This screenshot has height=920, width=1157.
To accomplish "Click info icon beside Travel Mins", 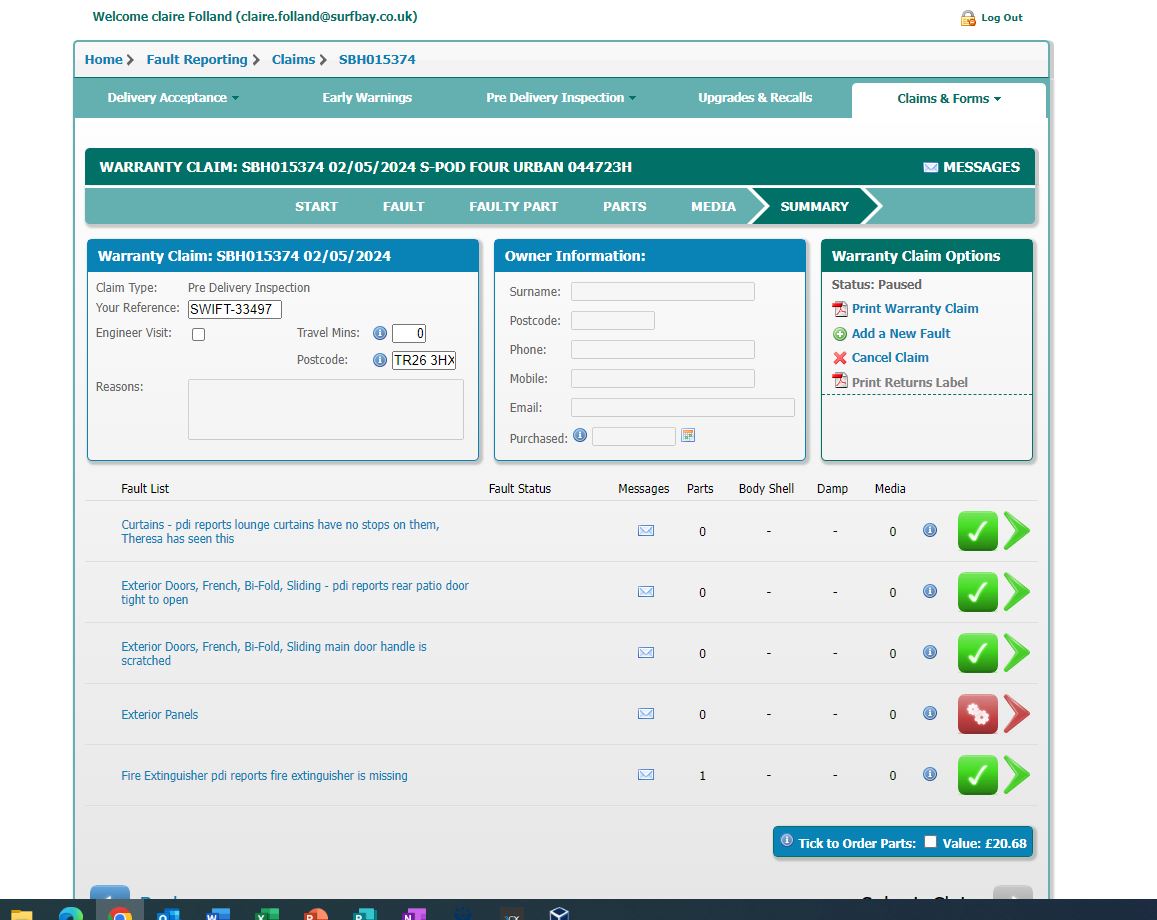I will [x=380, y=333].
